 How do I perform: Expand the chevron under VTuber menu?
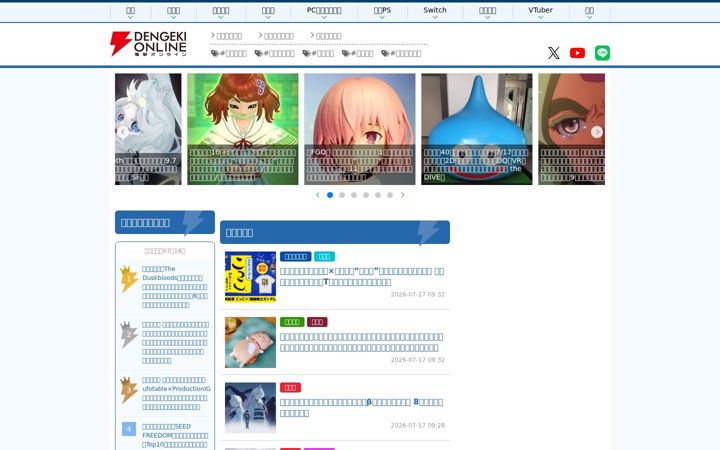click(540, 17)
